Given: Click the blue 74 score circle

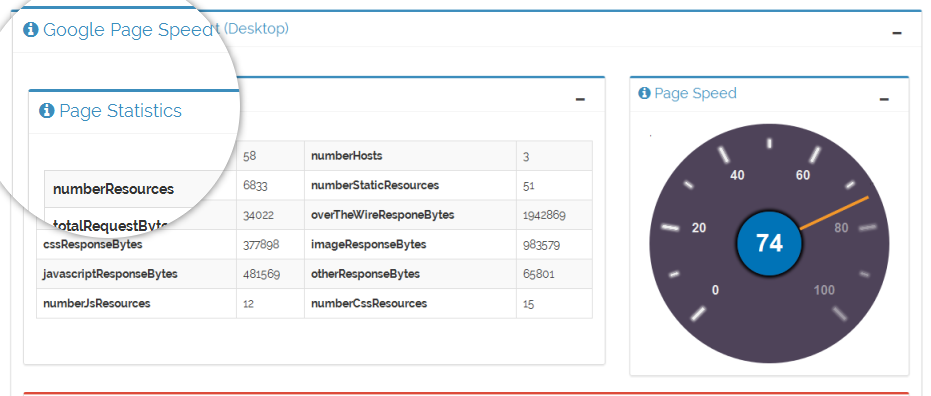Looking at the screenshot, I should (x=769, y=243).
